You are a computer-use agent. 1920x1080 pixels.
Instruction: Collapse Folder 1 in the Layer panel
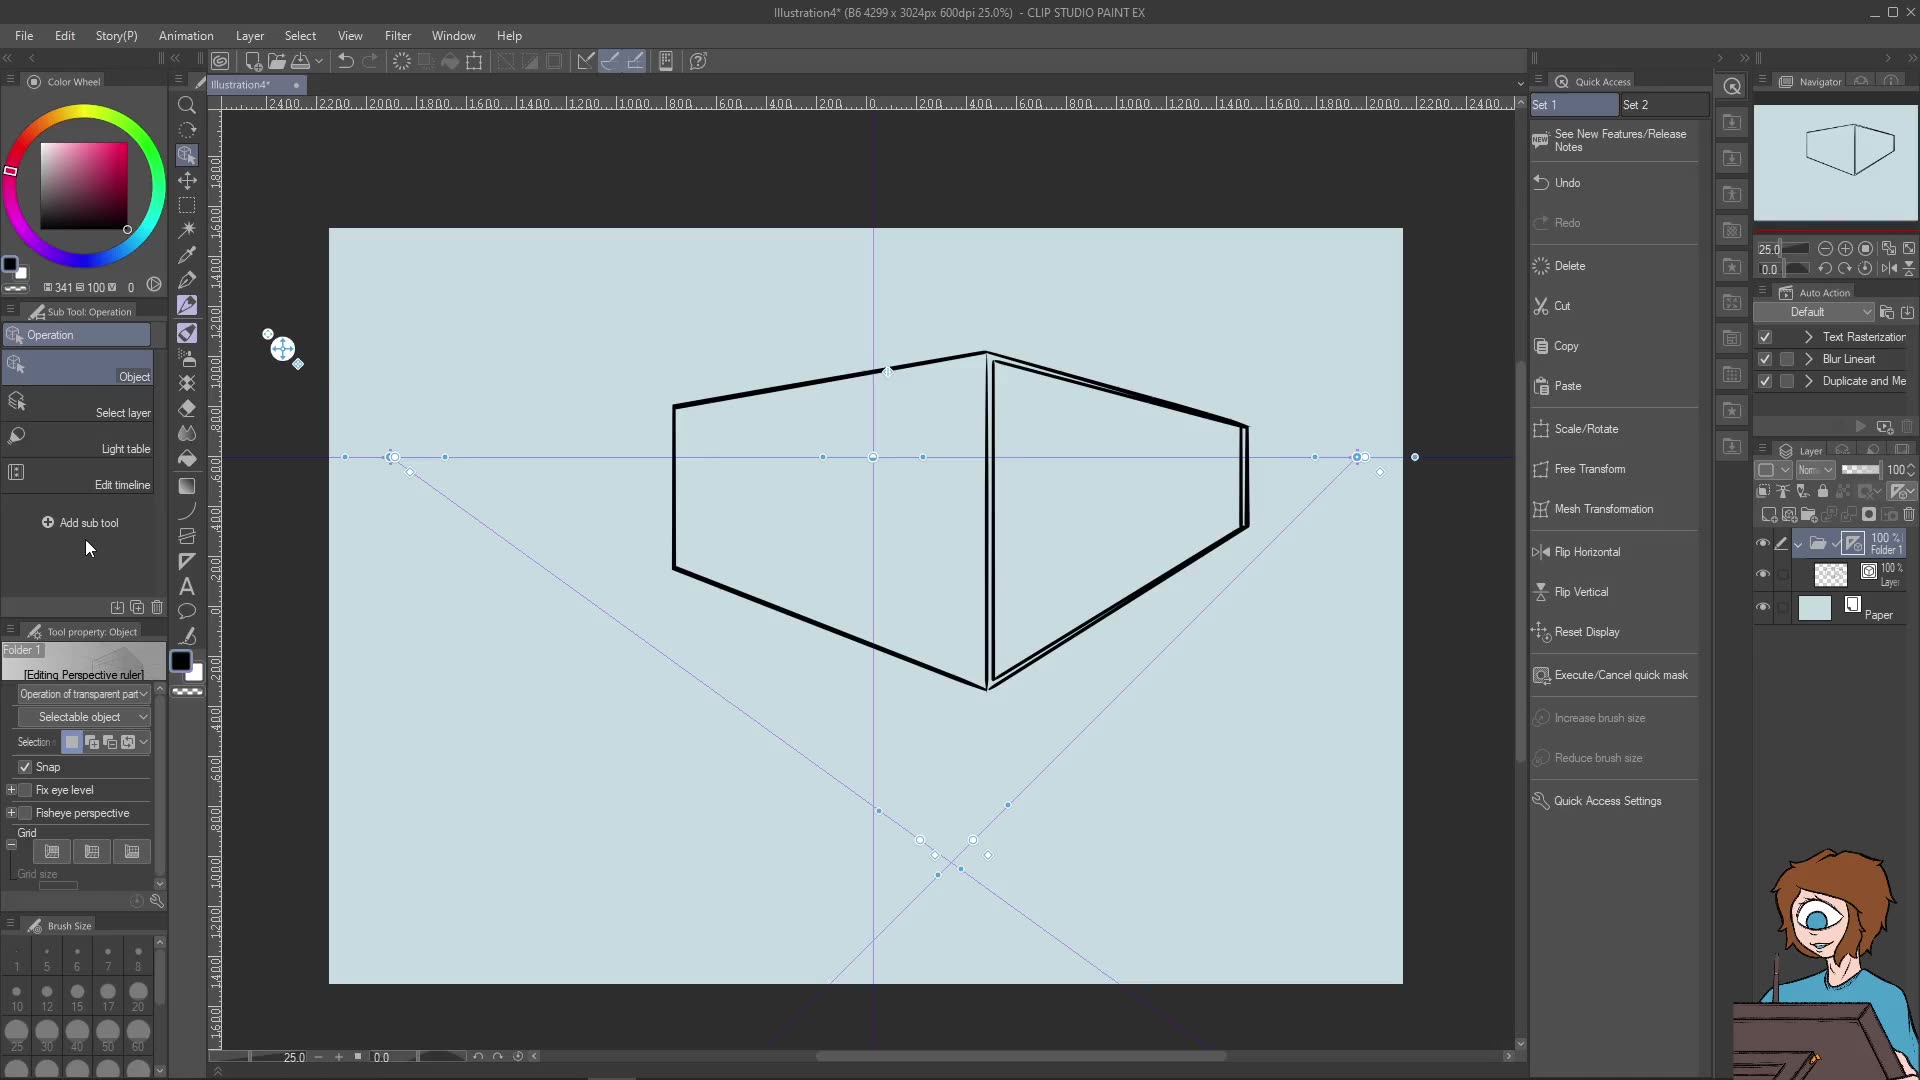coord(1798,544)
